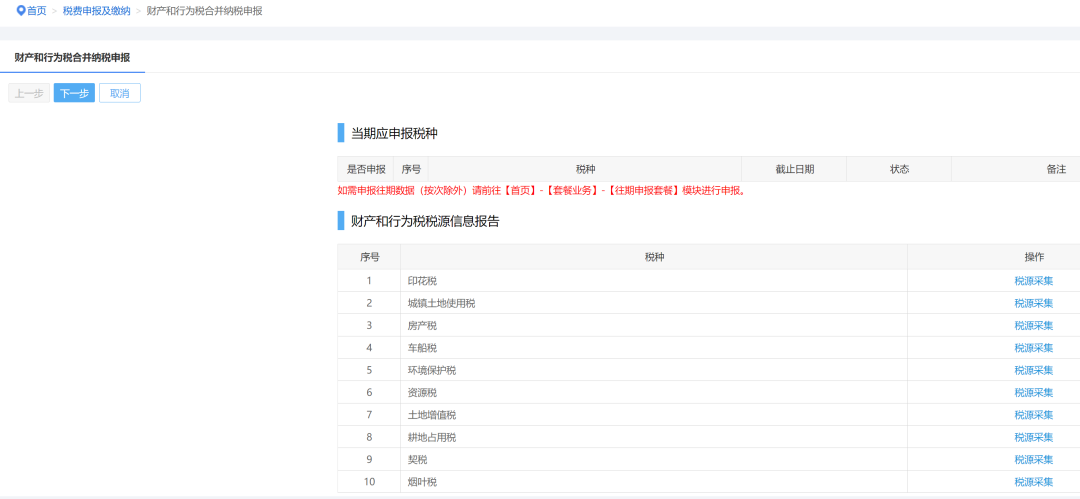Screen dimensions: 1080x499
Task: Select the 印花税 row text
Action: click(x=422, y=281)
